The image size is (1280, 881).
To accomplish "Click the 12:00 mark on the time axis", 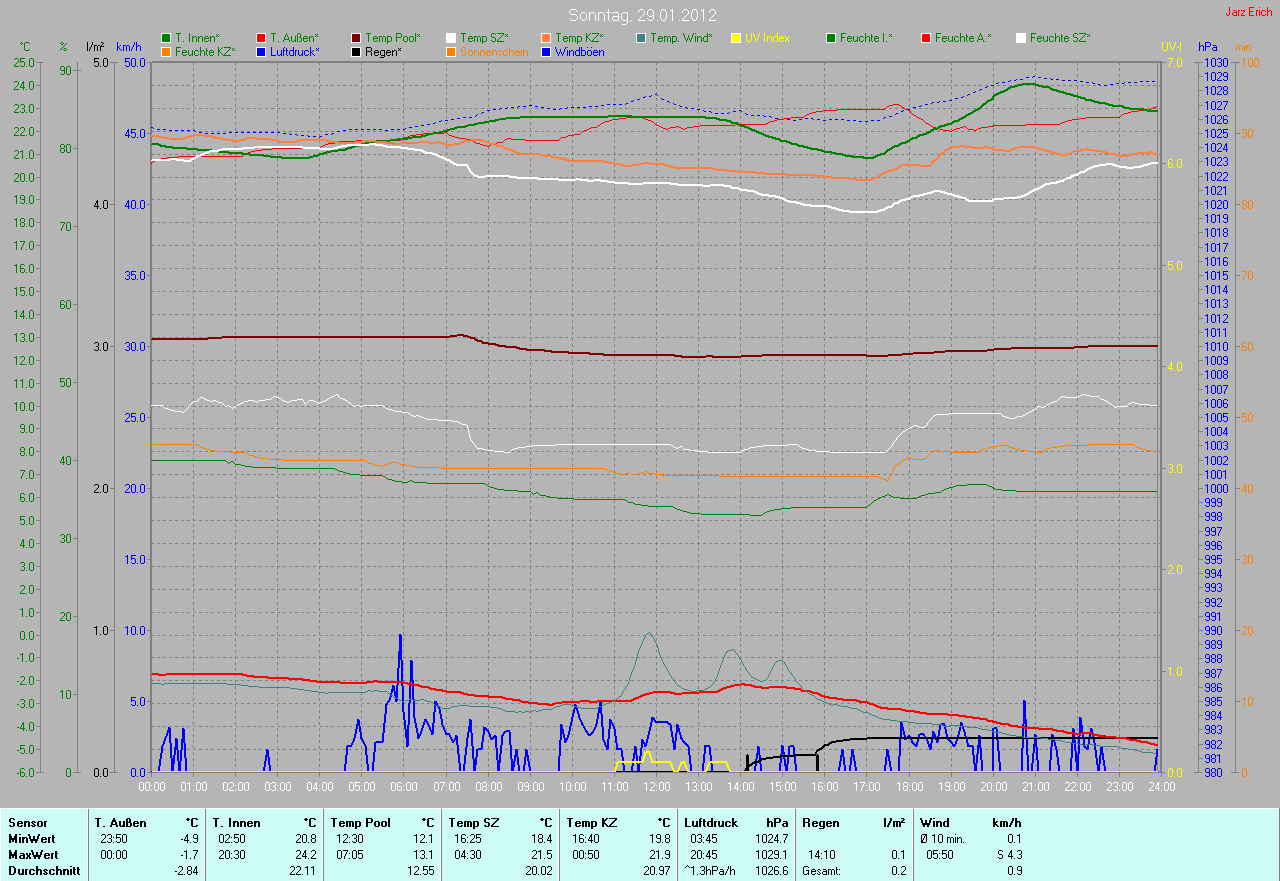I will coord(656,787).
